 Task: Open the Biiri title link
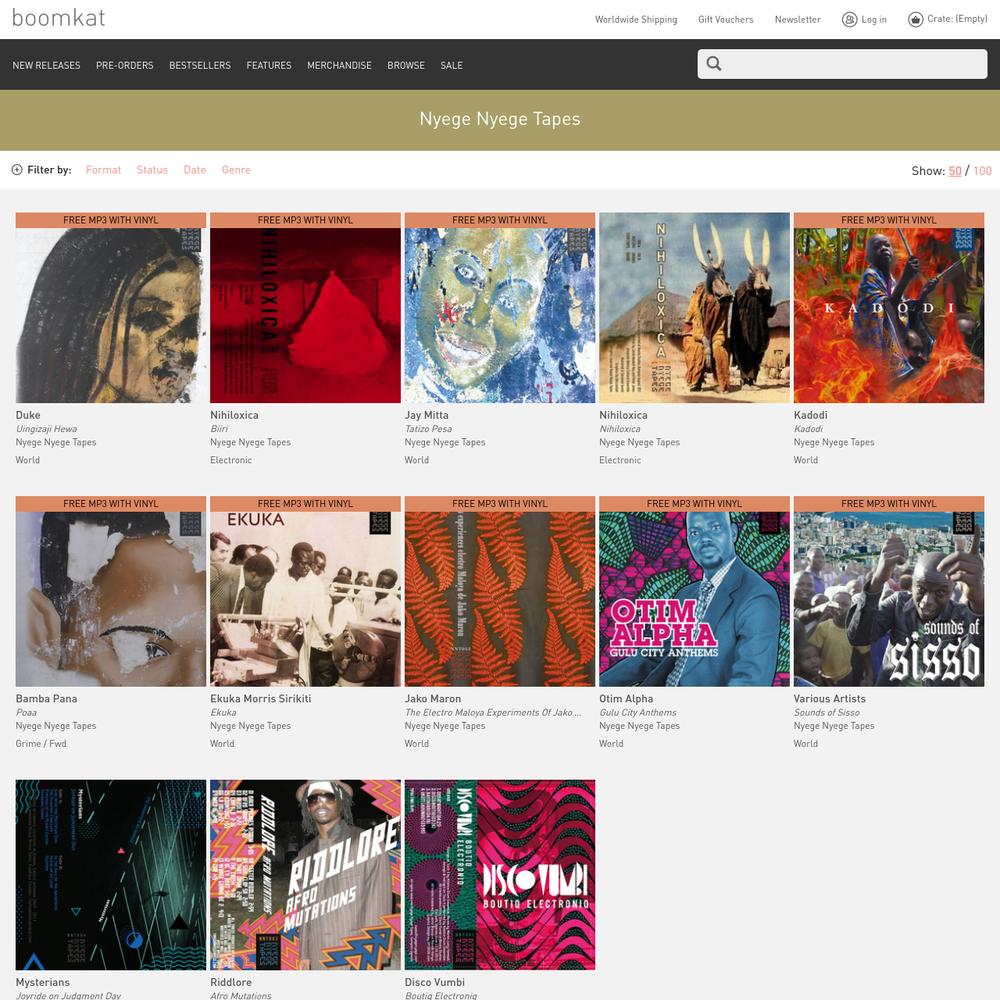(x=219, y=429)
